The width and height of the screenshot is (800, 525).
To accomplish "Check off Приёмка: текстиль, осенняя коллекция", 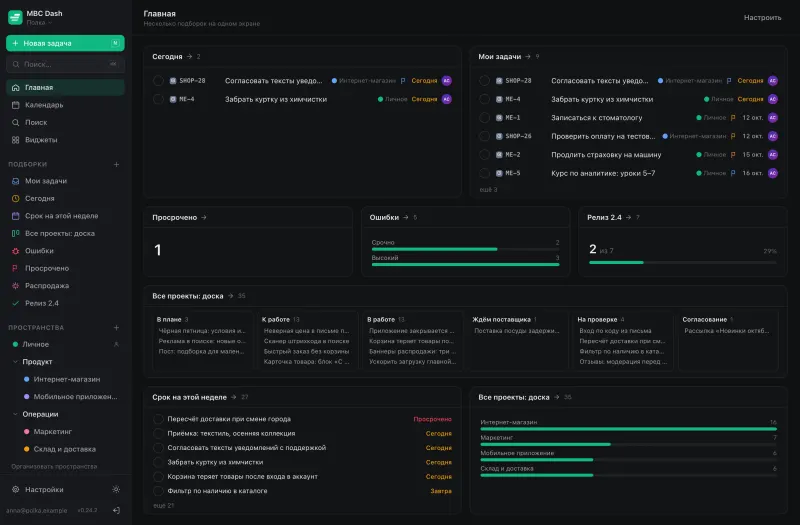I will click(x=158, y=434).
